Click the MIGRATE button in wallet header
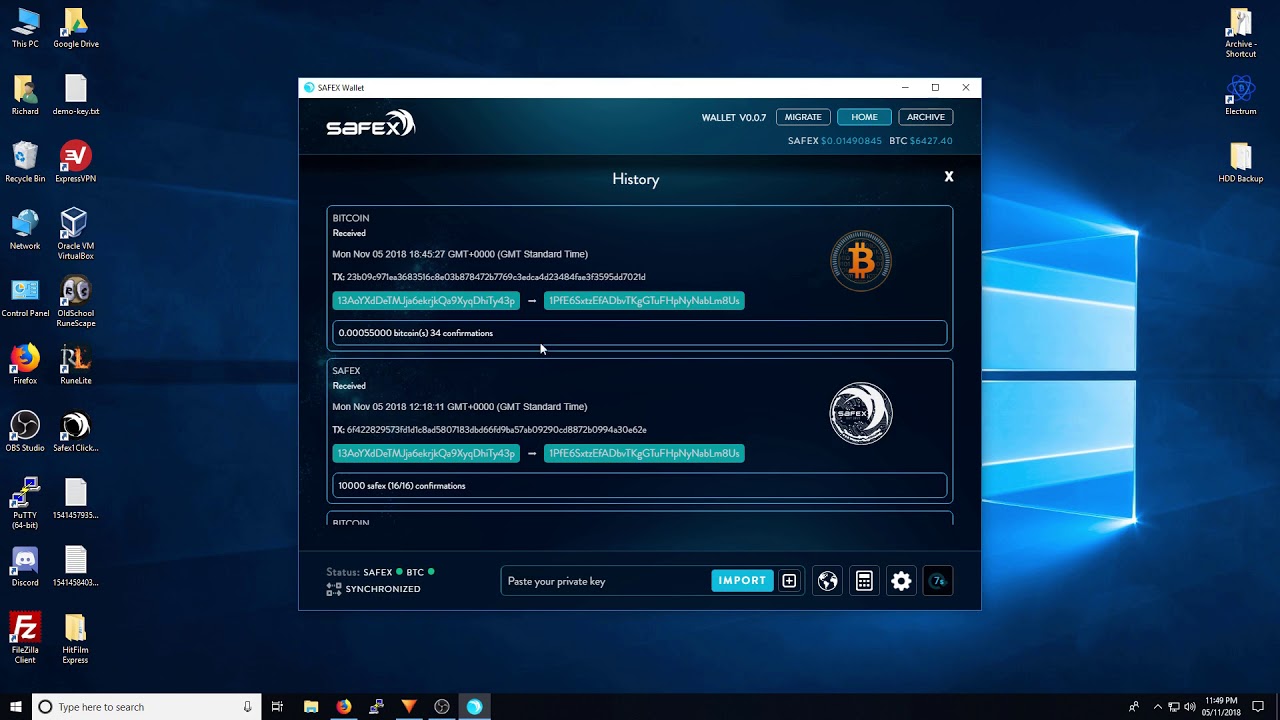Screen dimensions: 1280x720 pos(803,117)
